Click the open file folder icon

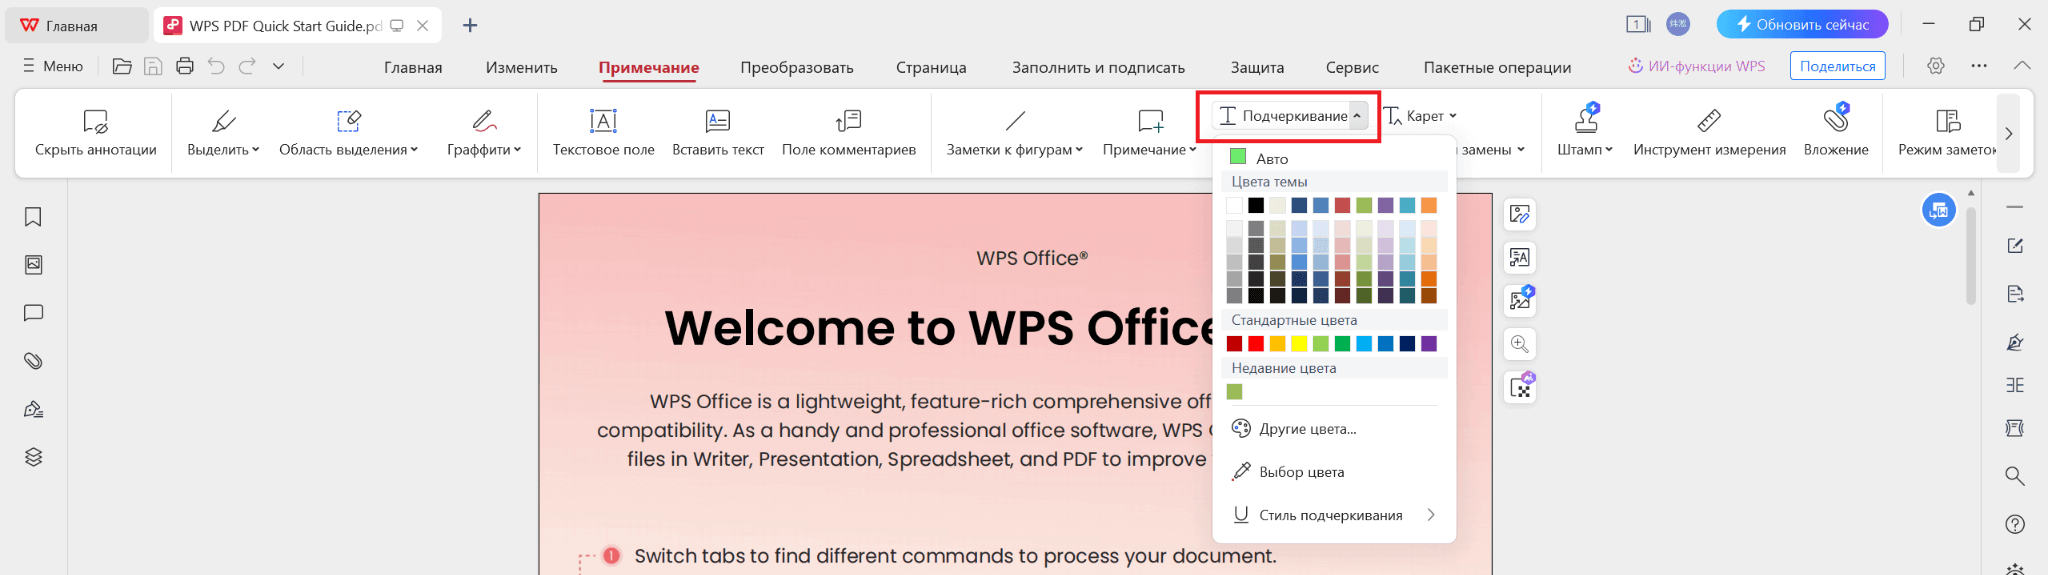pyautogui.click(x=122, y=66)
